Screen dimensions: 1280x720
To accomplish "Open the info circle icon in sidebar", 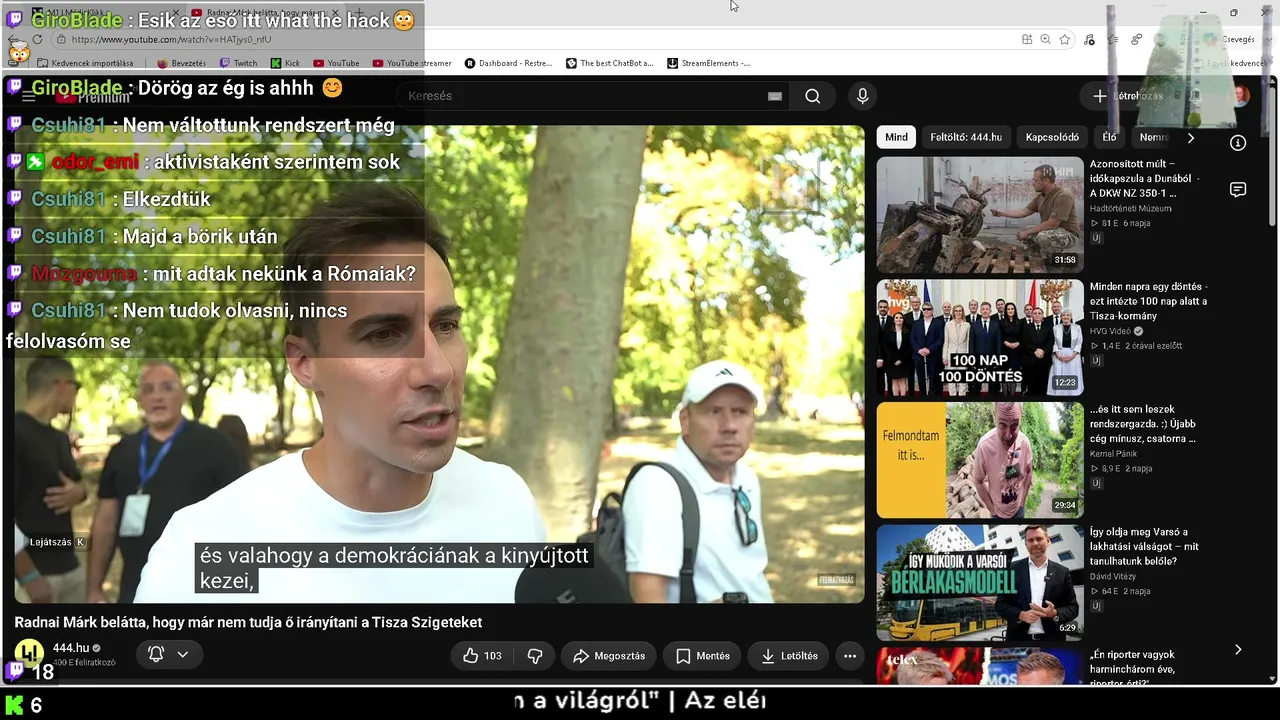I will pyautogui.click(x=1238, y=143).
